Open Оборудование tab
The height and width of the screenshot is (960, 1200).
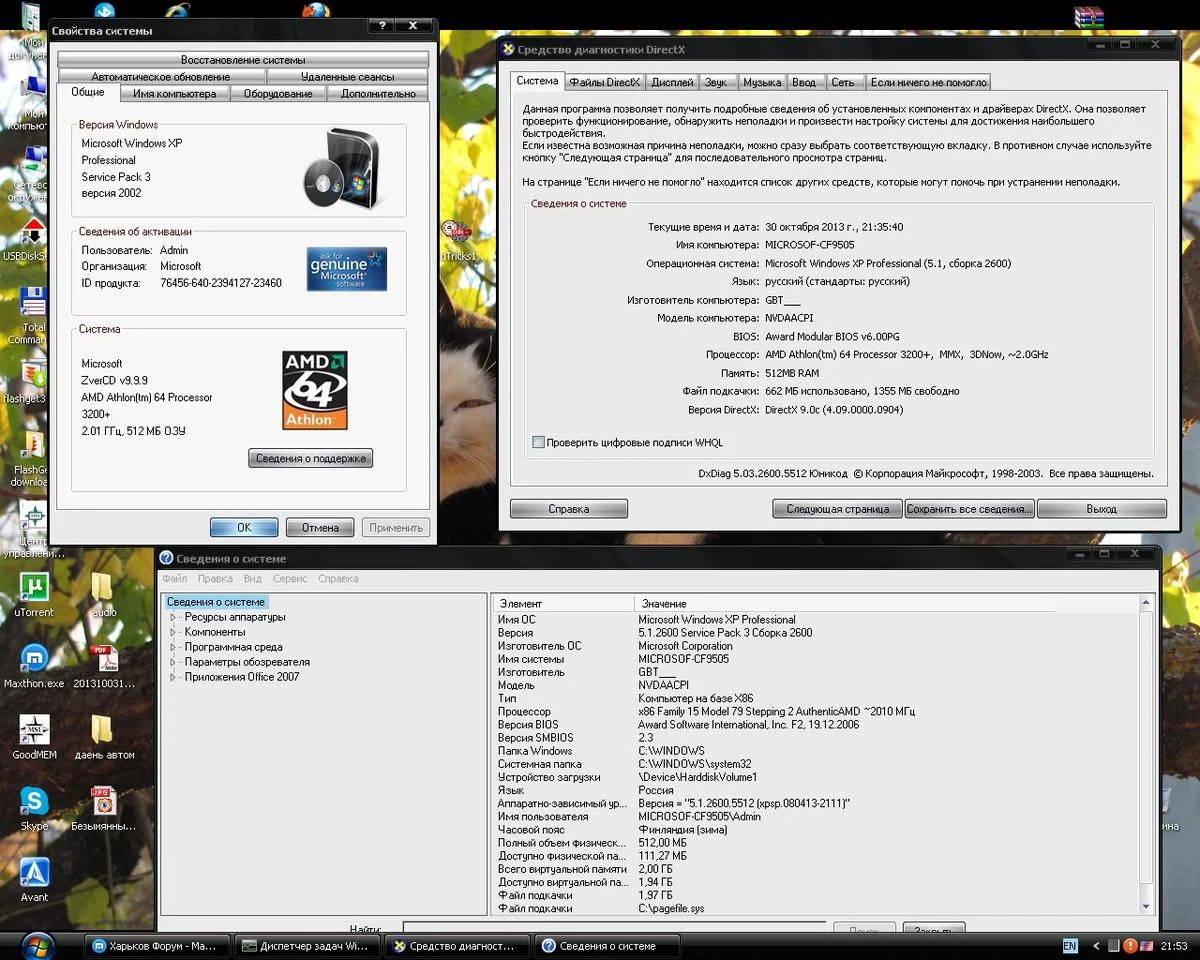[x=279, y=94]
